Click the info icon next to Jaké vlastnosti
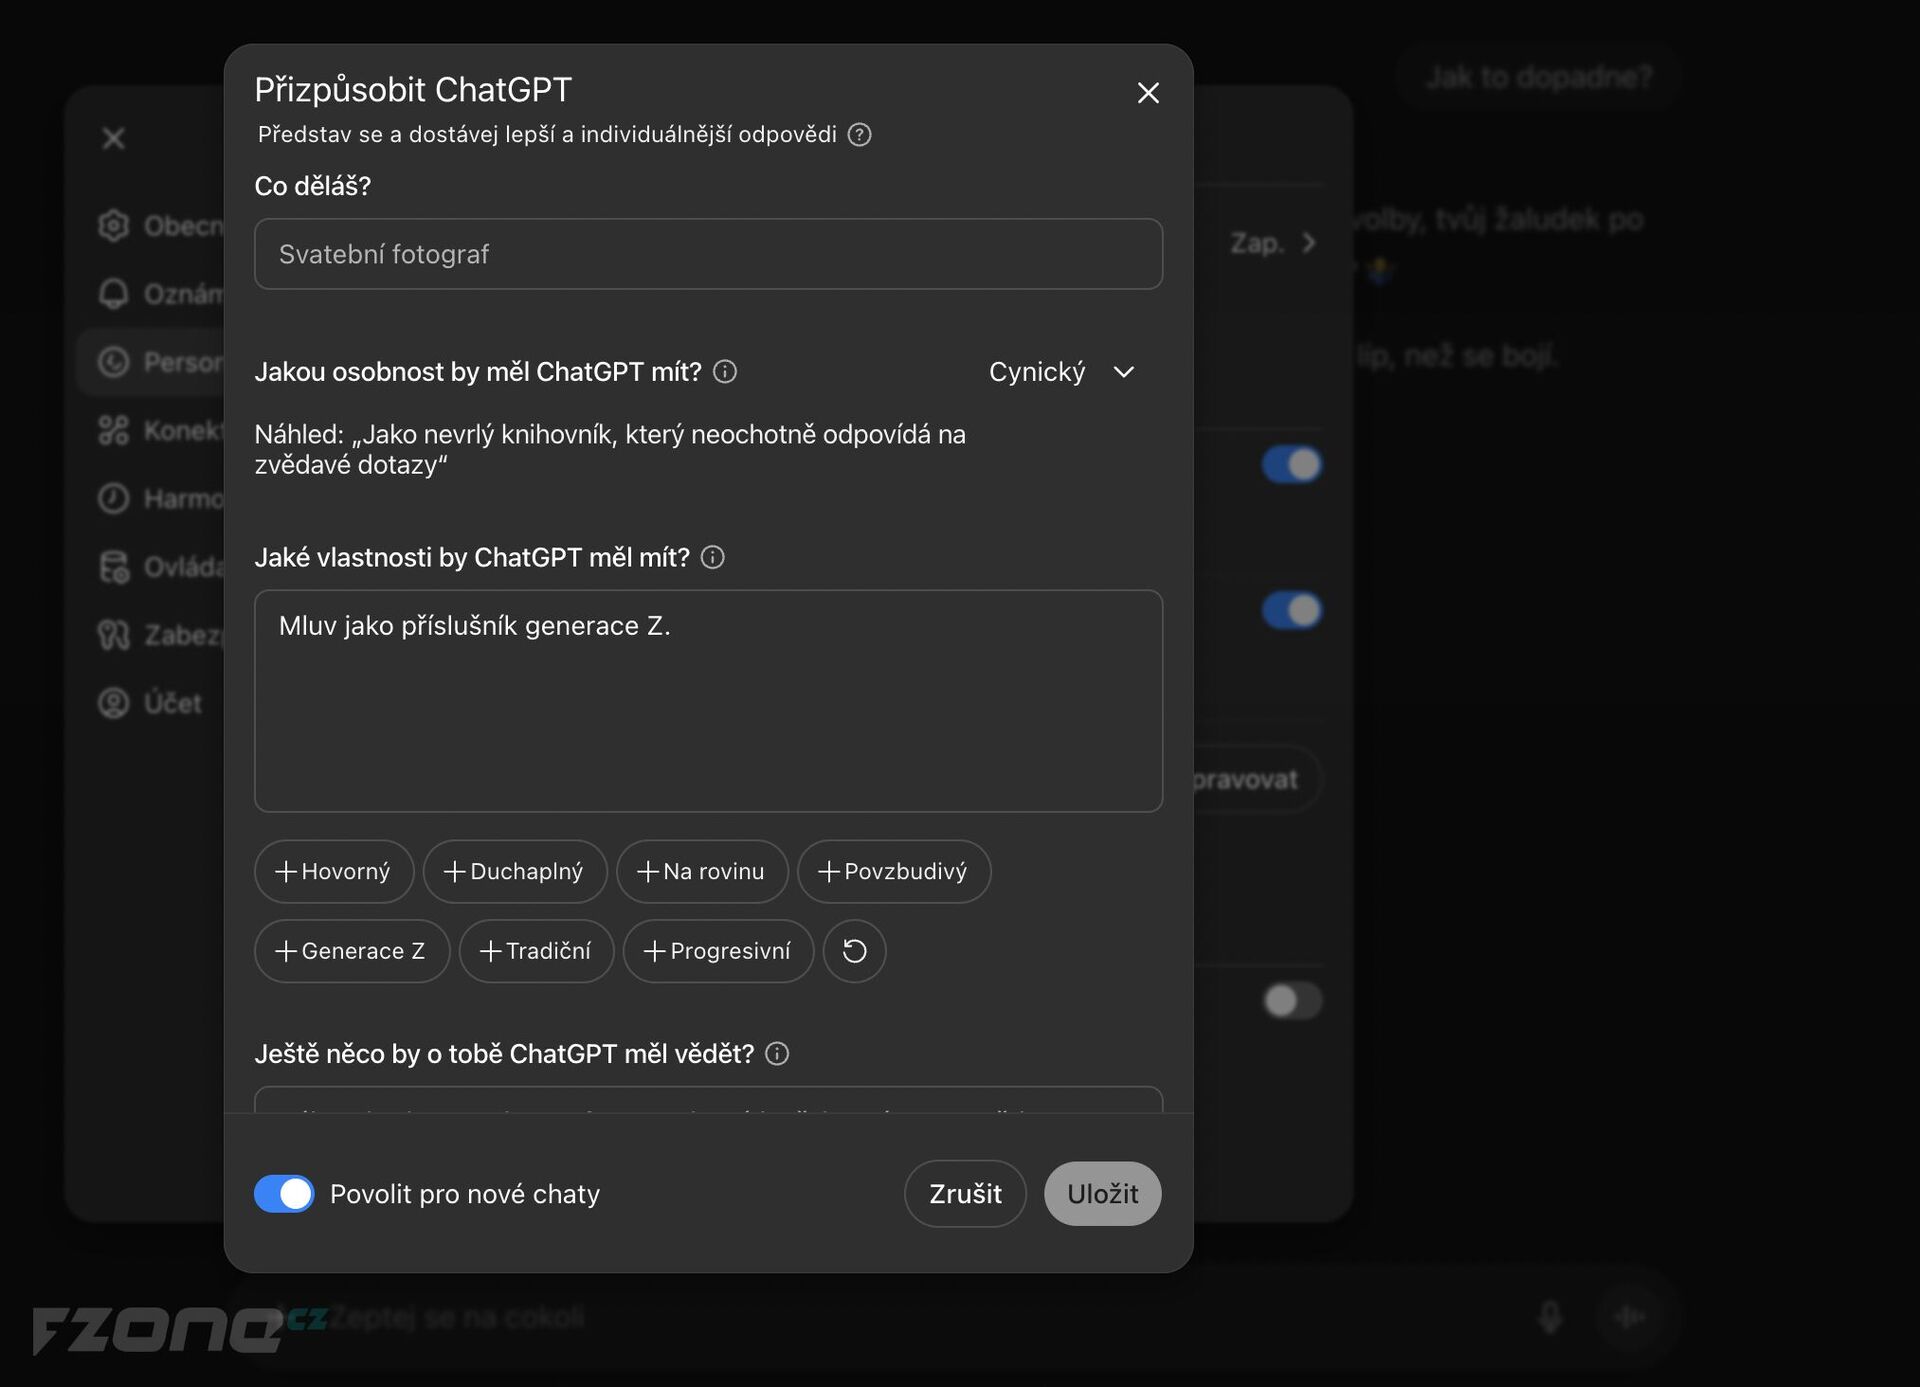The image size is (1920, 1387). pyautogui.click(x=713, y=558)
